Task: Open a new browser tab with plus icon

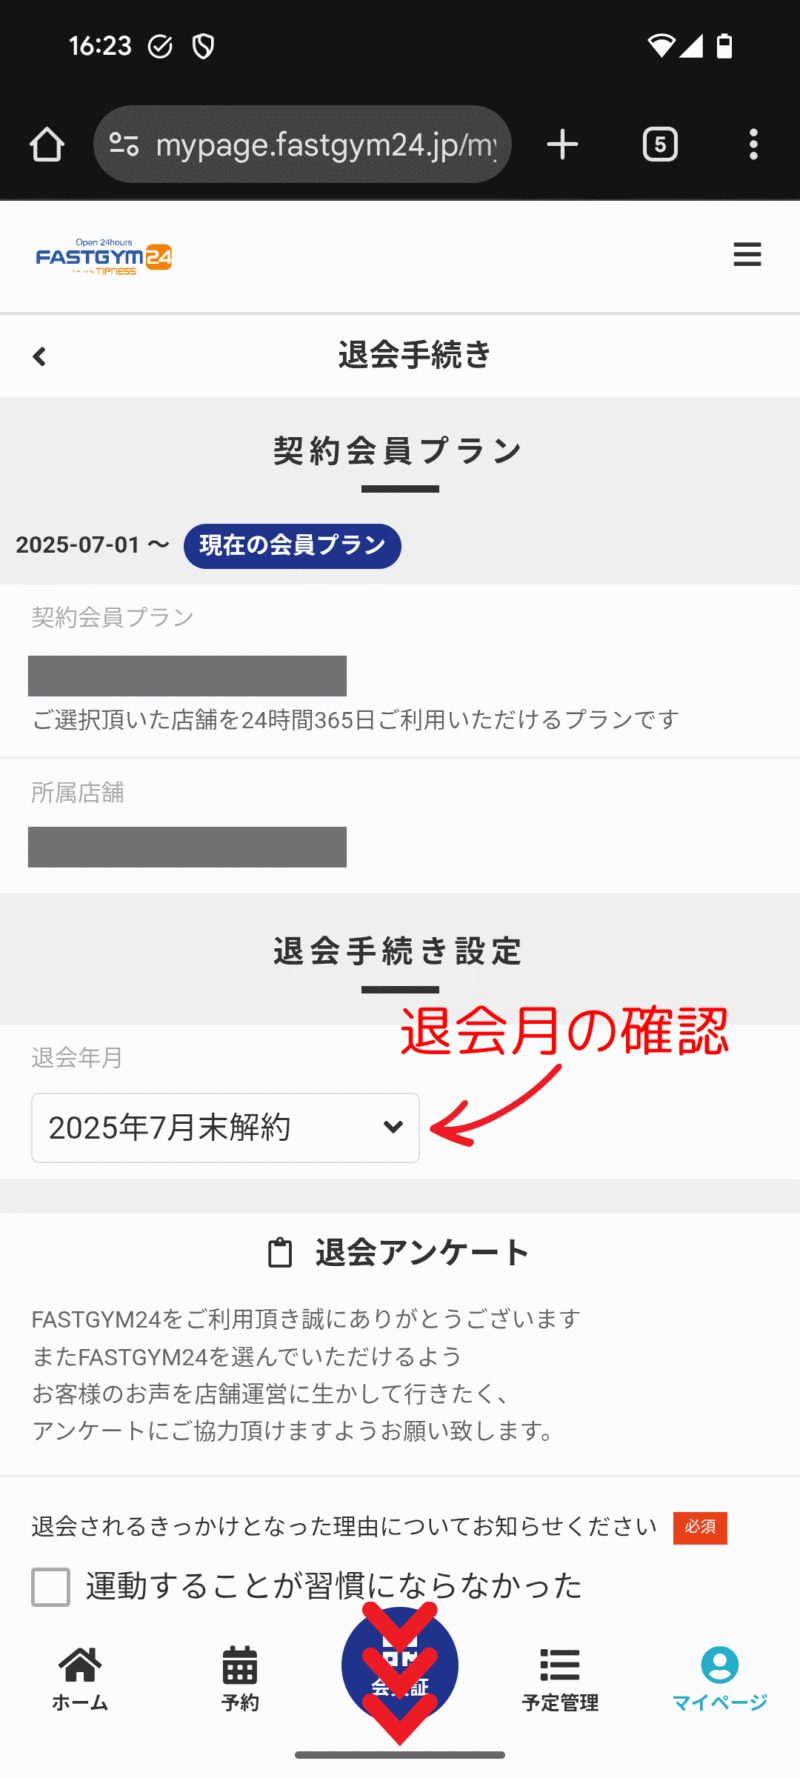Action: (x=563, y=144)
